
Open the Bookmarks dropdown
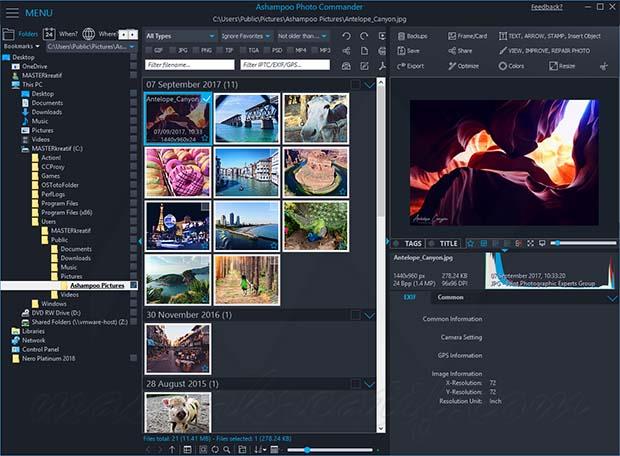pos(22,46)
